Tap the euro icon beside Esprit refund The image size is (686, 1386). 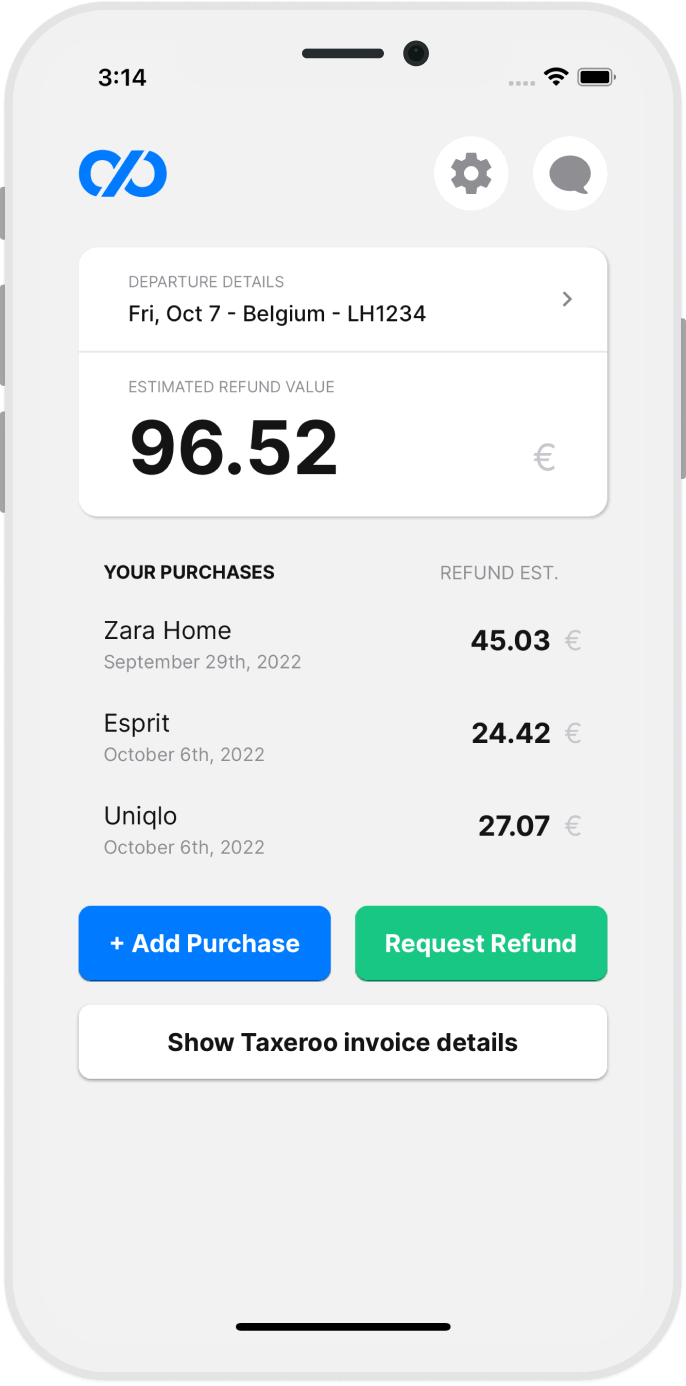point(572,733)
